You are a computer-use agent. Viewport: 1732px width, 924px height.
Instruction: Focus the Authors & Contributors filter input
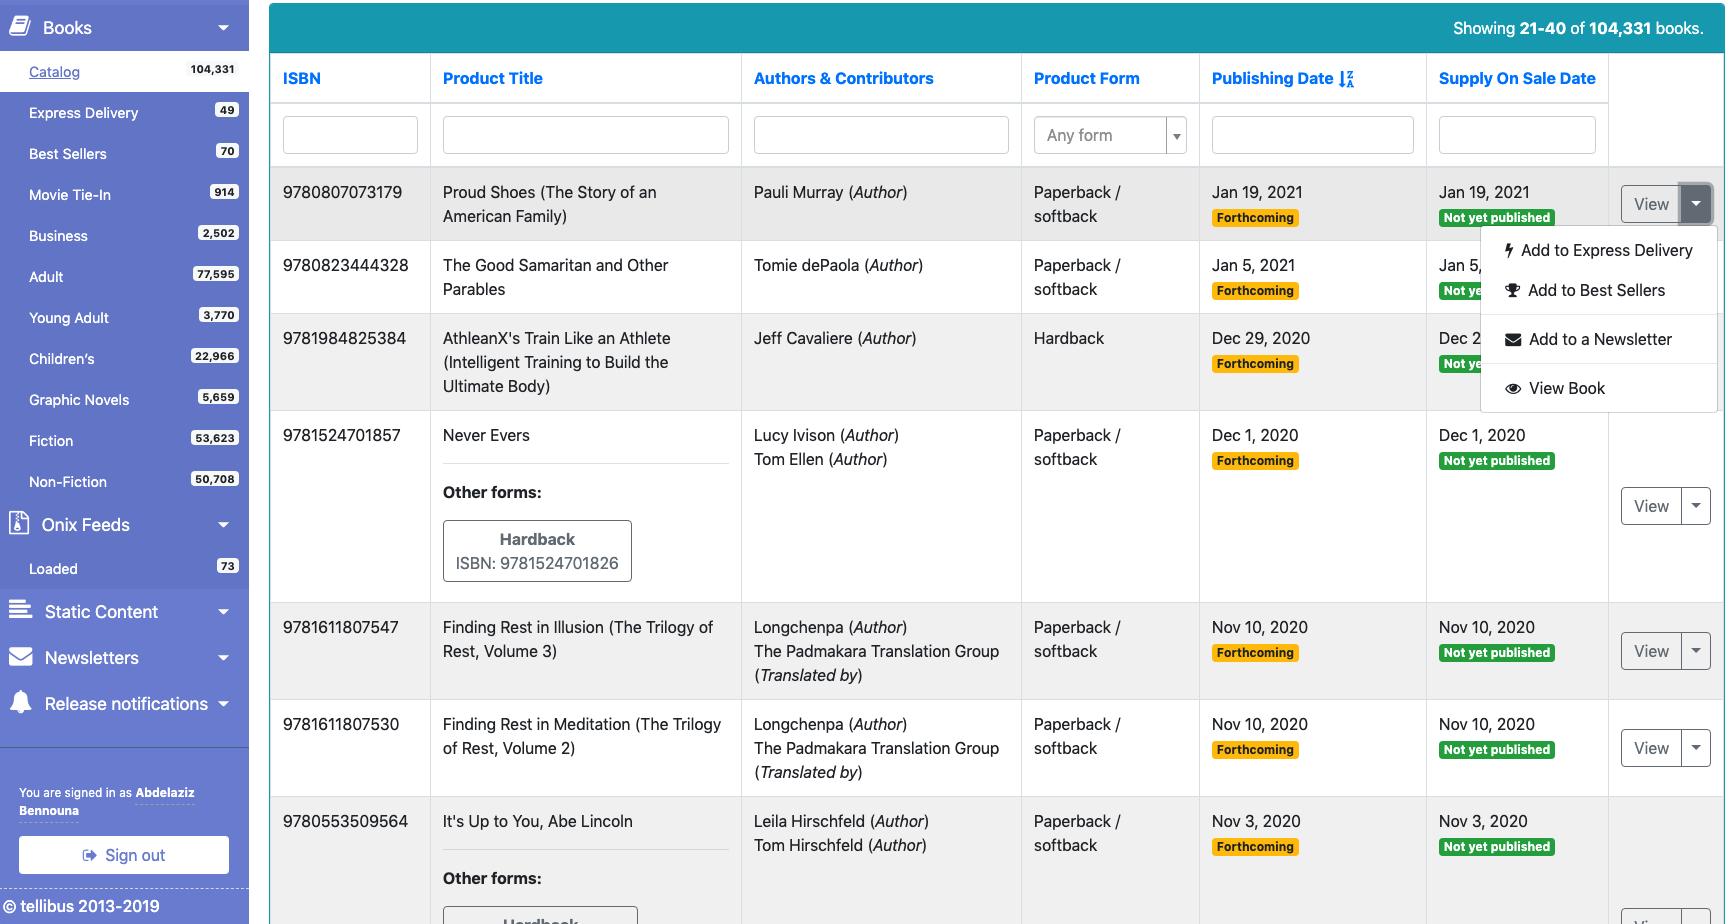coord(881,135)
